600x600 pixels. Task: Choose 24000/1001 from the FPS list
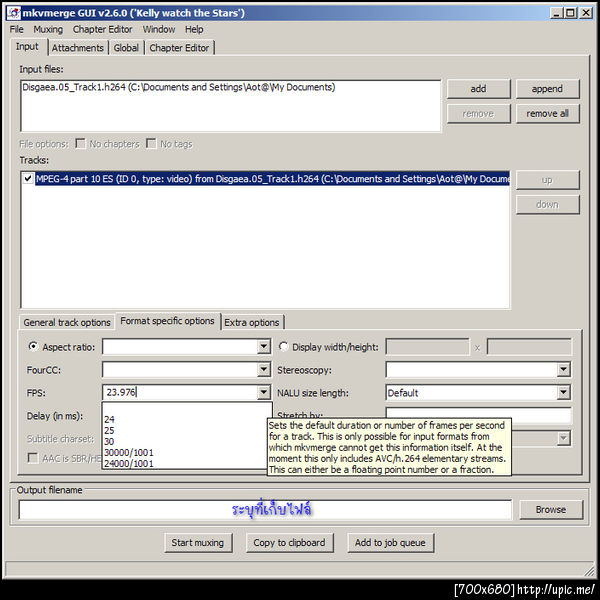coord(186,463)
